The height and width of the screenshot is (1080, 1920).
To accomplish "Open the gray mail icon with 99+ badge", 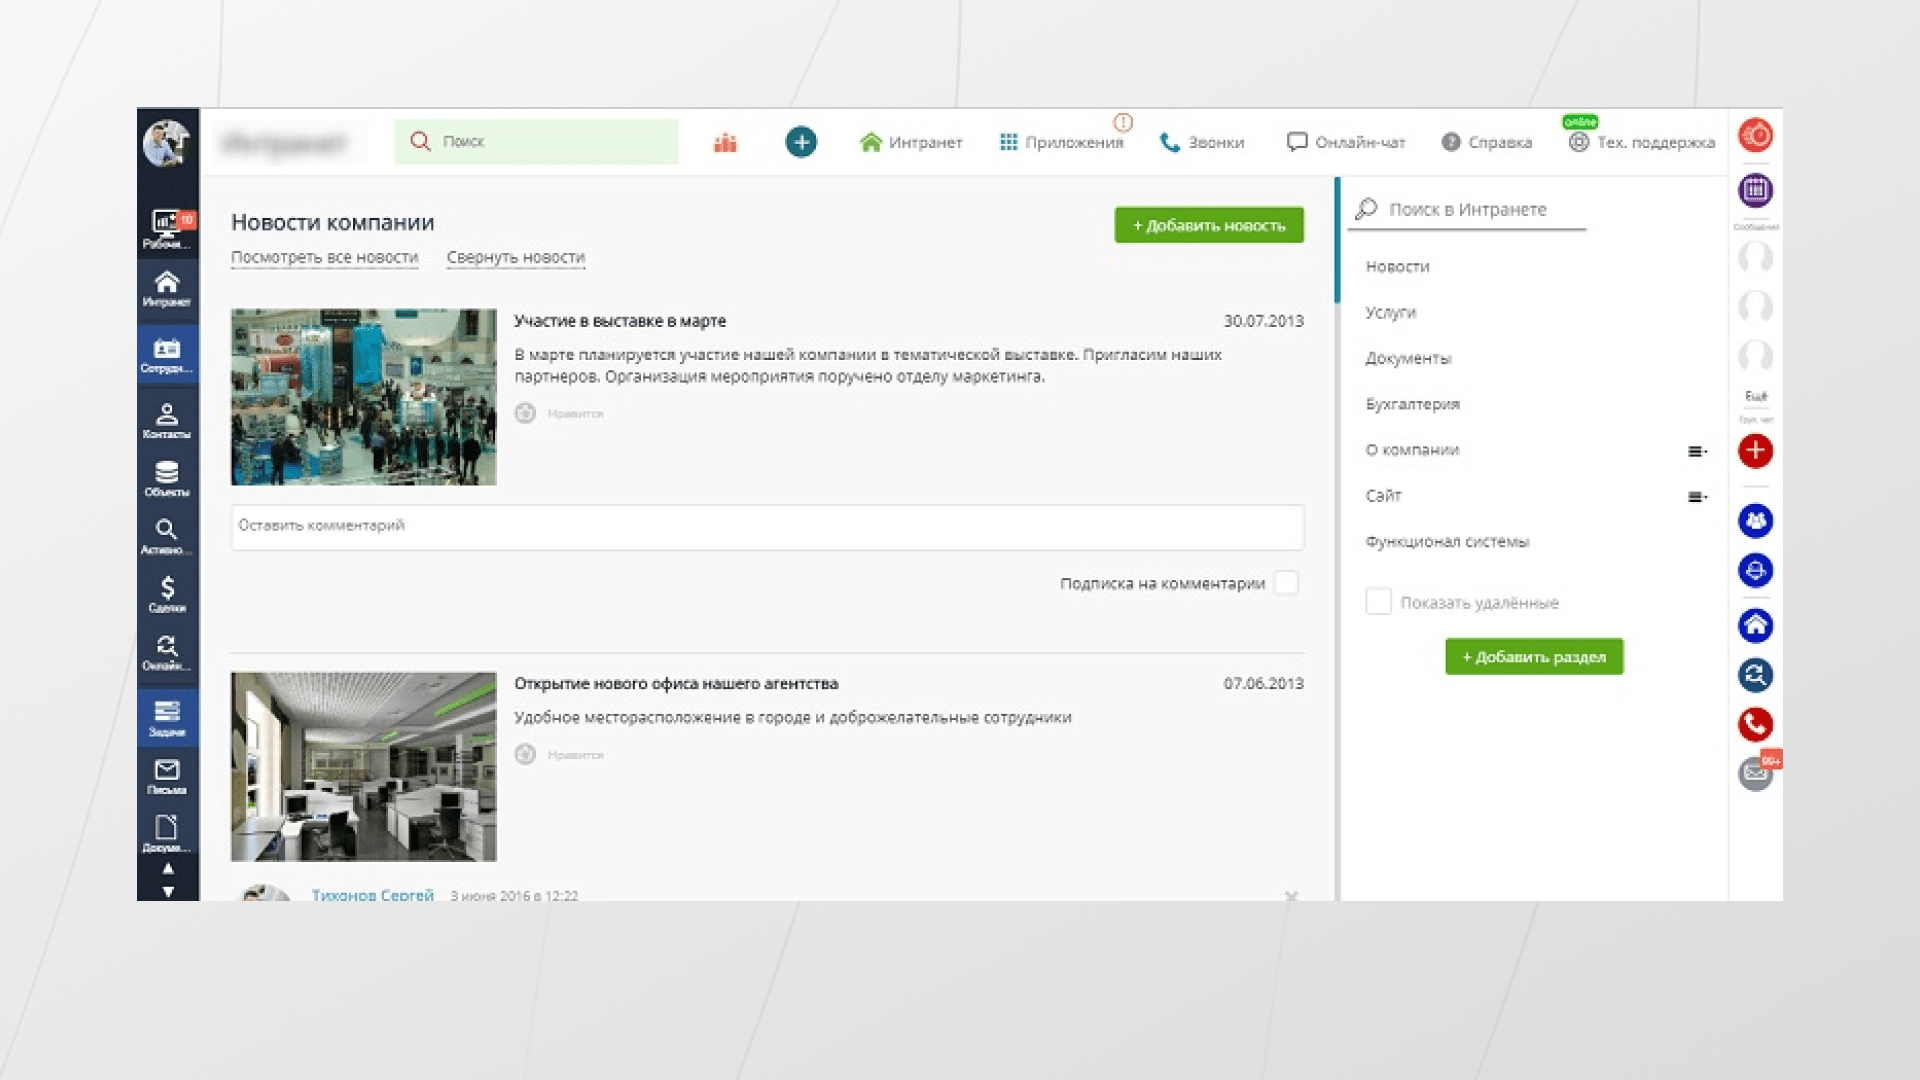I will pos(1756,773).
